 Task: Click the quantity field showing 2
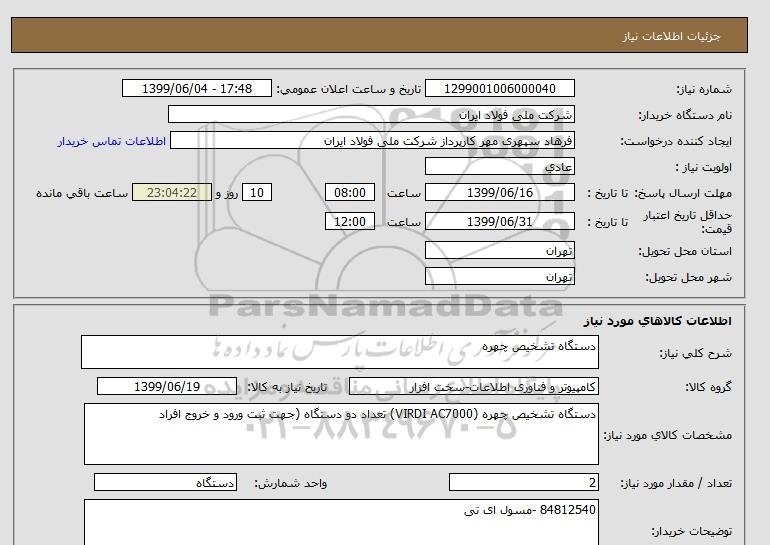click(523, 482)
